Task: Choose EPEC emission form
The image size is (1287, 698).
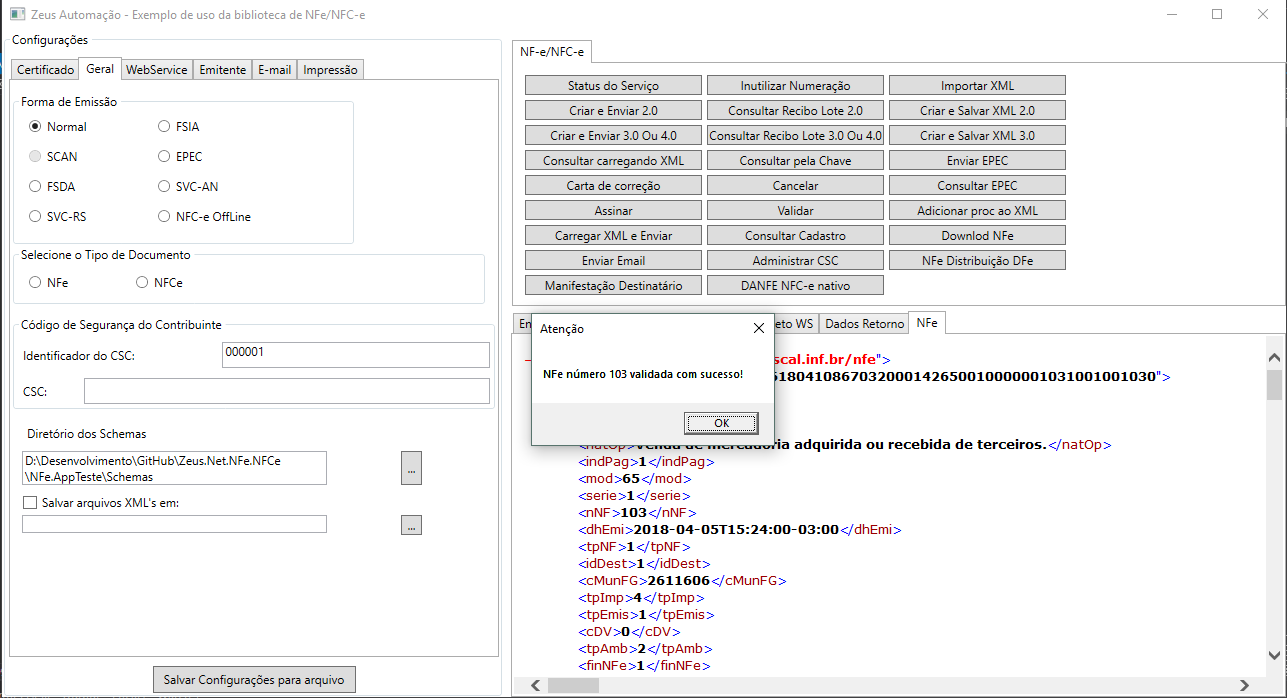Action: (165, 157)
